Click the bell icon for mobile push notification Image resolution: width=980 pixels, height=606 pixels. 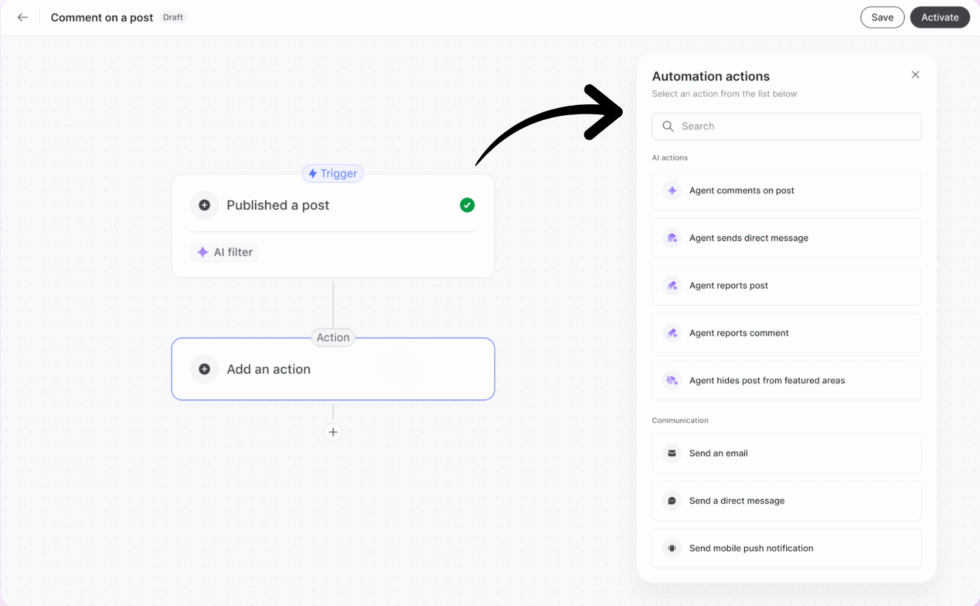(671, 548)
